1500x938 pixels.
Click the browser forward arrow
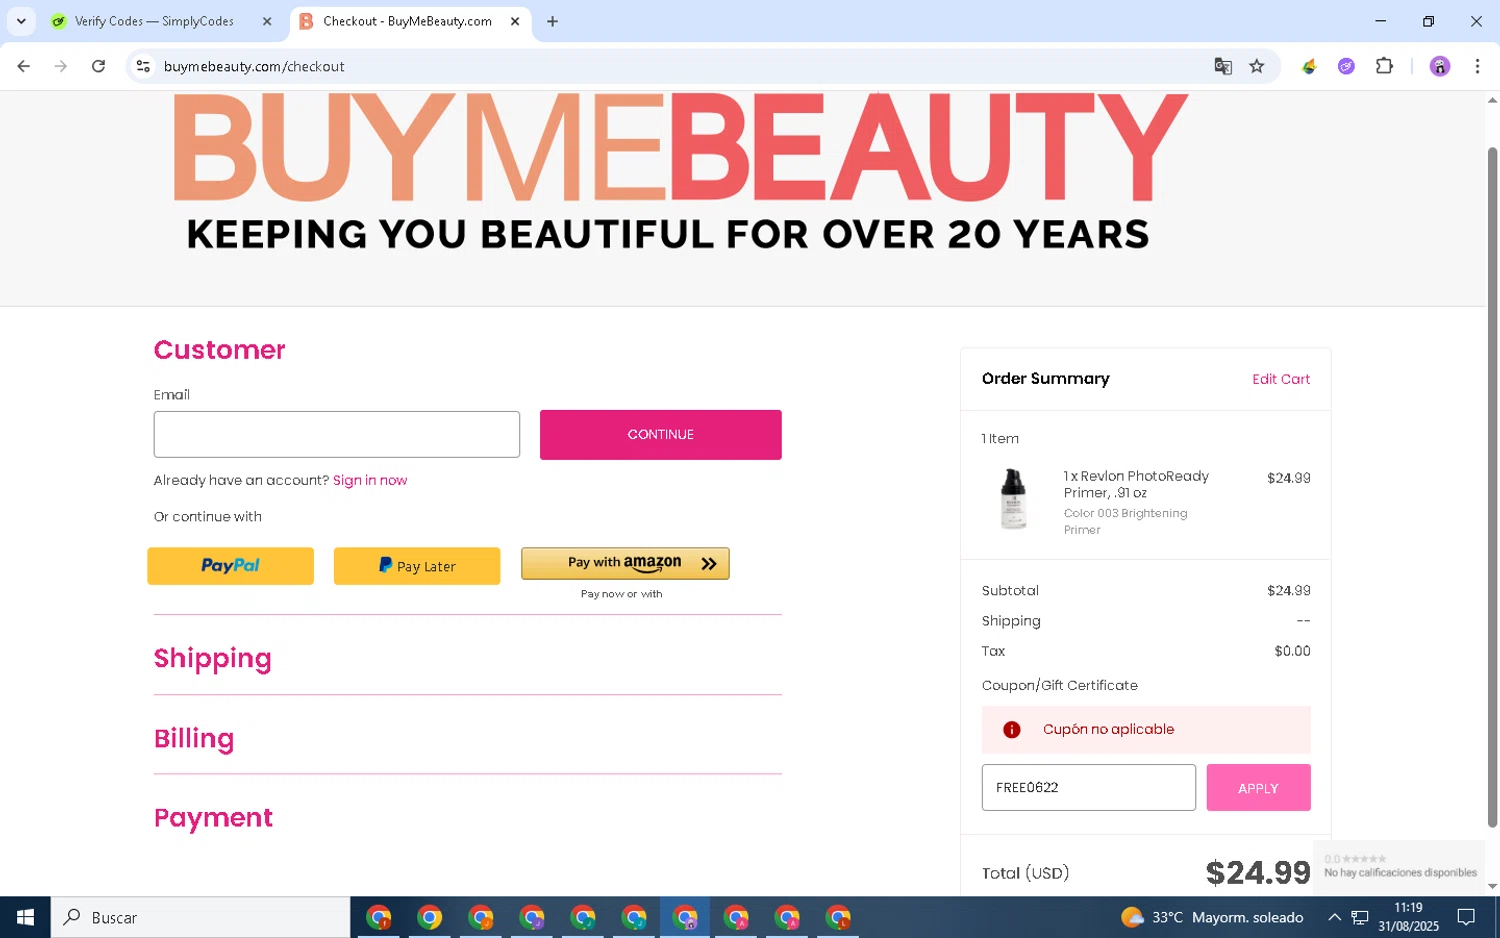click(61, 66)
